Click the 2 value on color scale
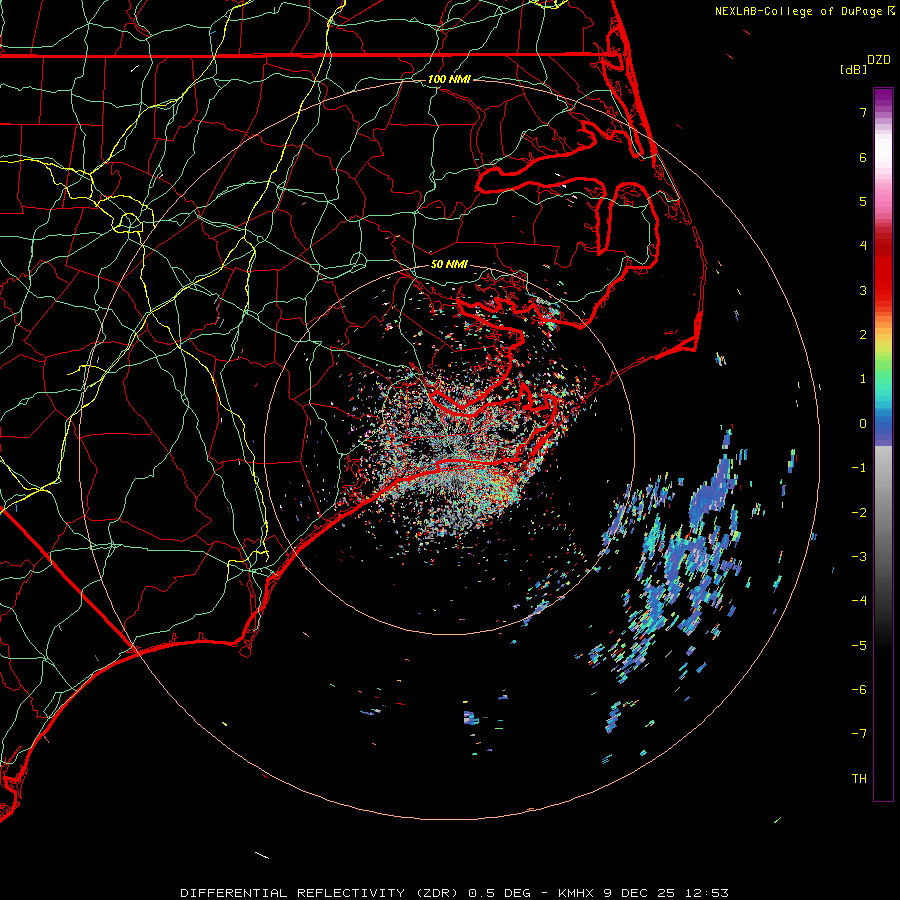The height and width of the screenshot is (900, 900). (x=863, y=334)
